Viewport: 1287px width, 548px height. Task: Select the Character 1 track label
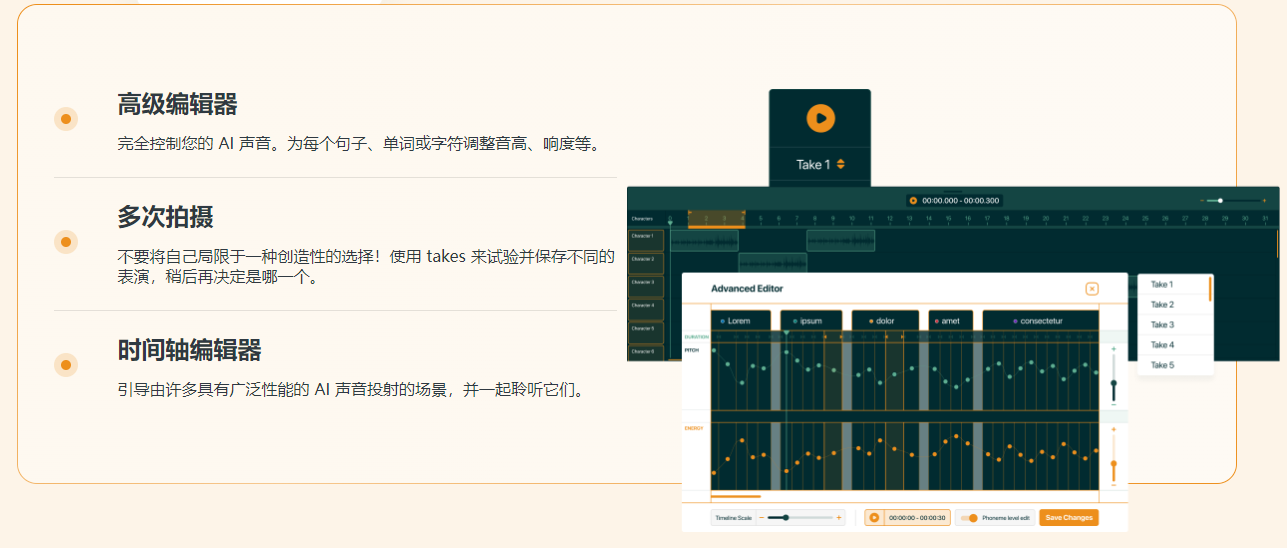click(644, 237)
